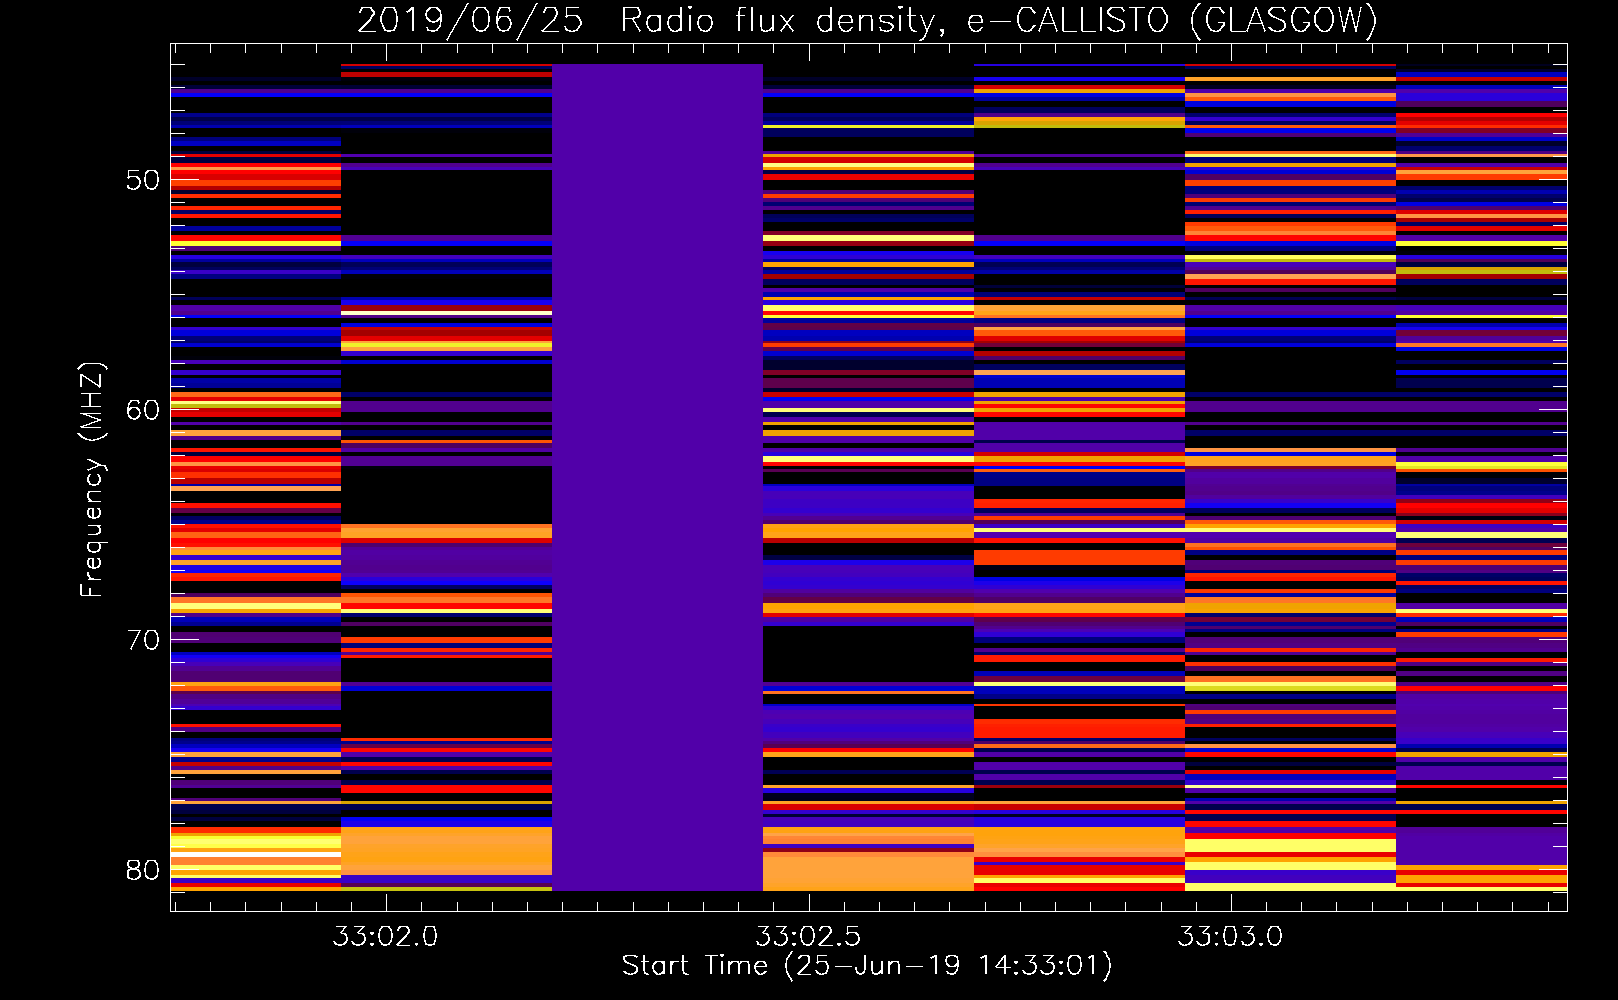
Task: Click the '60' frequency tick label
Action: point(143,410)
